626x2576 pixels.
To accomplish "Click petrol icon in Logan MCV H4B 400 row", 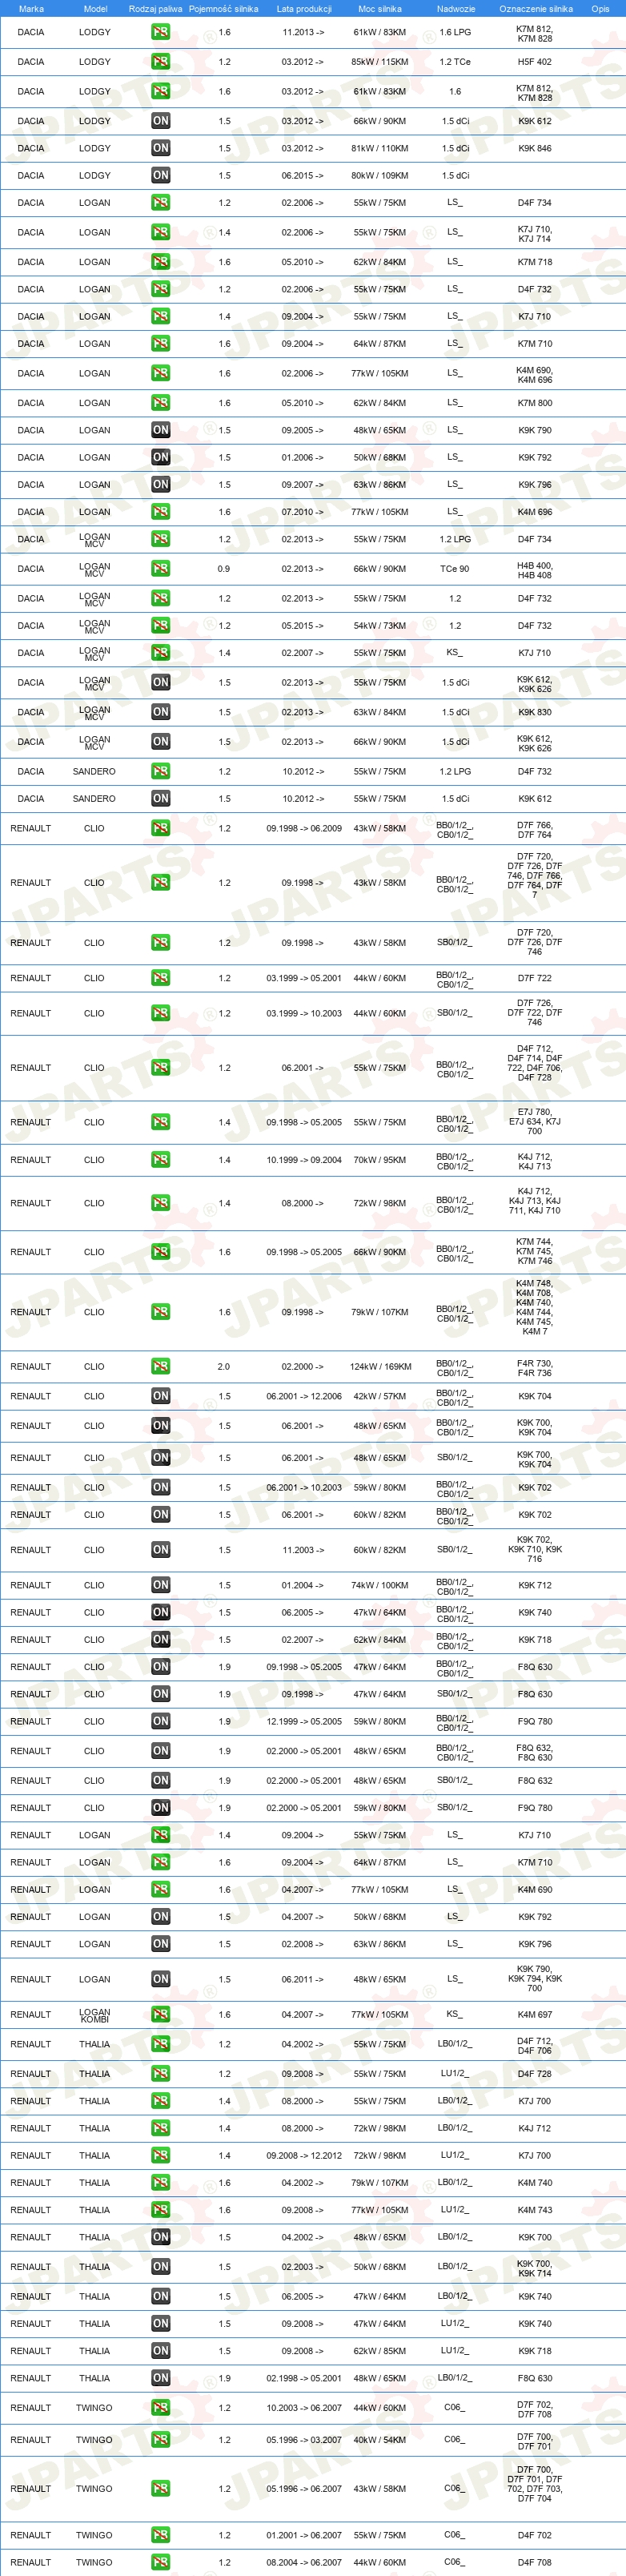I will pos(160,568).
